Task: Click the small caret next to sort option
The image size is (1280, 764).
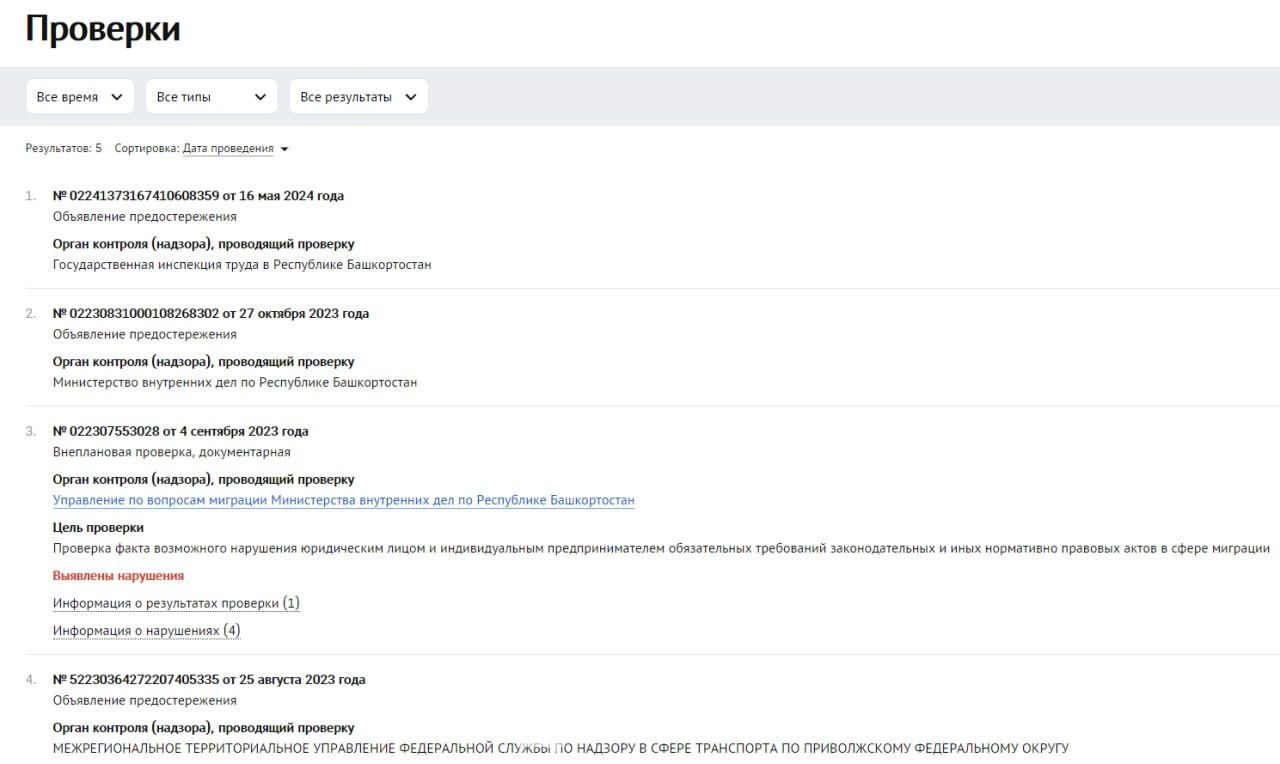Action: 285,150
